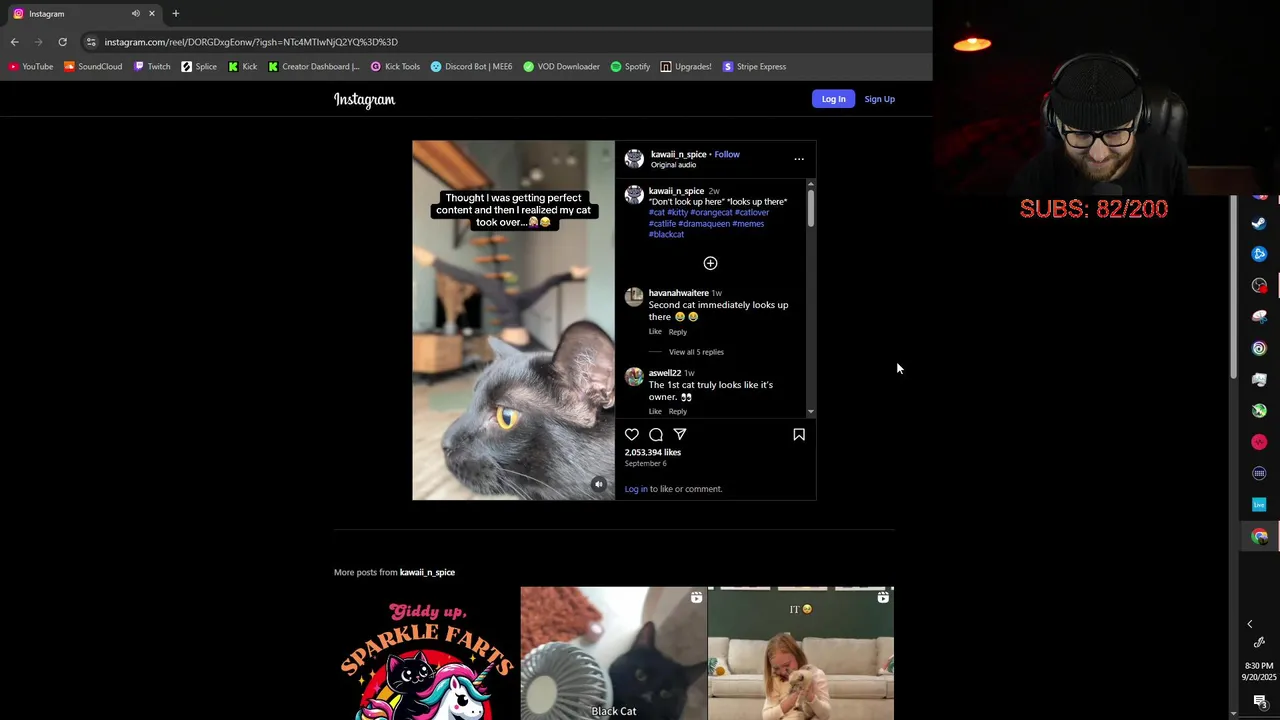Click the Sign Up link
Image resolution: width=1280 pixels, height=720 pixels.
tap(879, 99)
